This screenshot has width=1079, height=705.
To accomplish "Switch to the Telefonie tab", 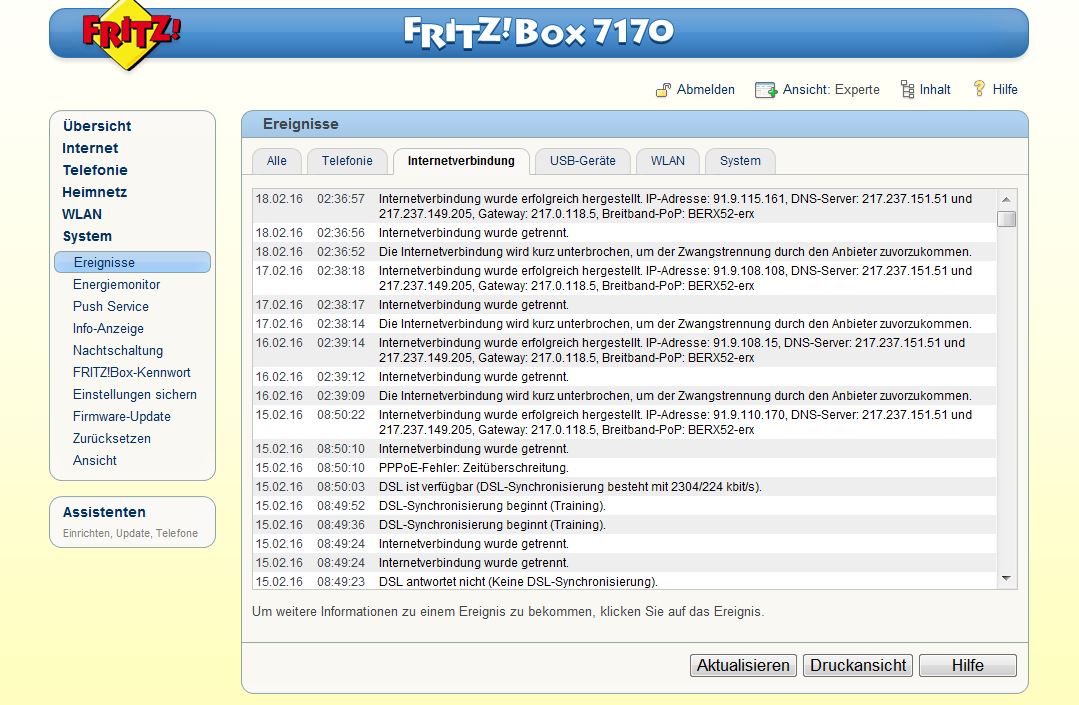I will tap(347, 161).
